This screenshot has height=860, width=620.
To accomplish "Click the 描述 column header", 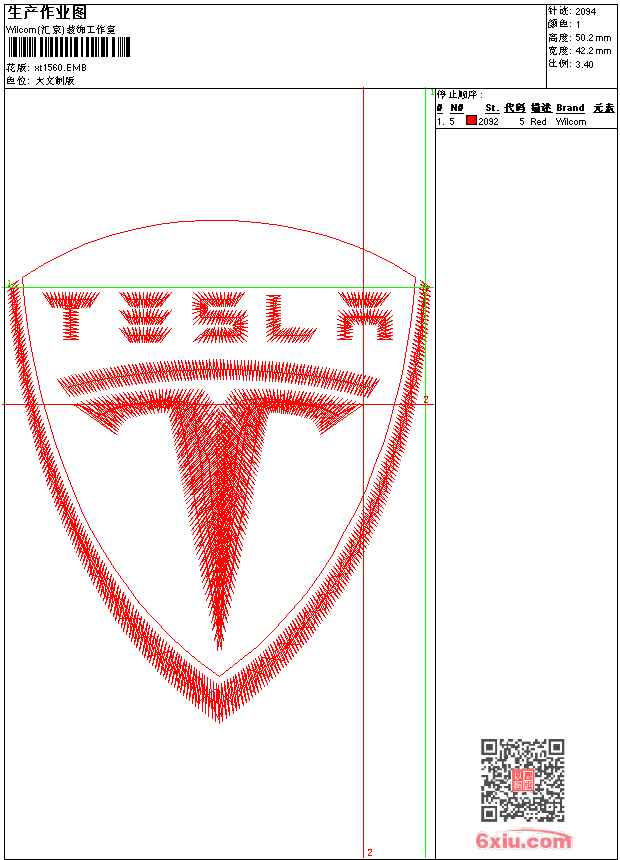I will [x=541, y=108].
